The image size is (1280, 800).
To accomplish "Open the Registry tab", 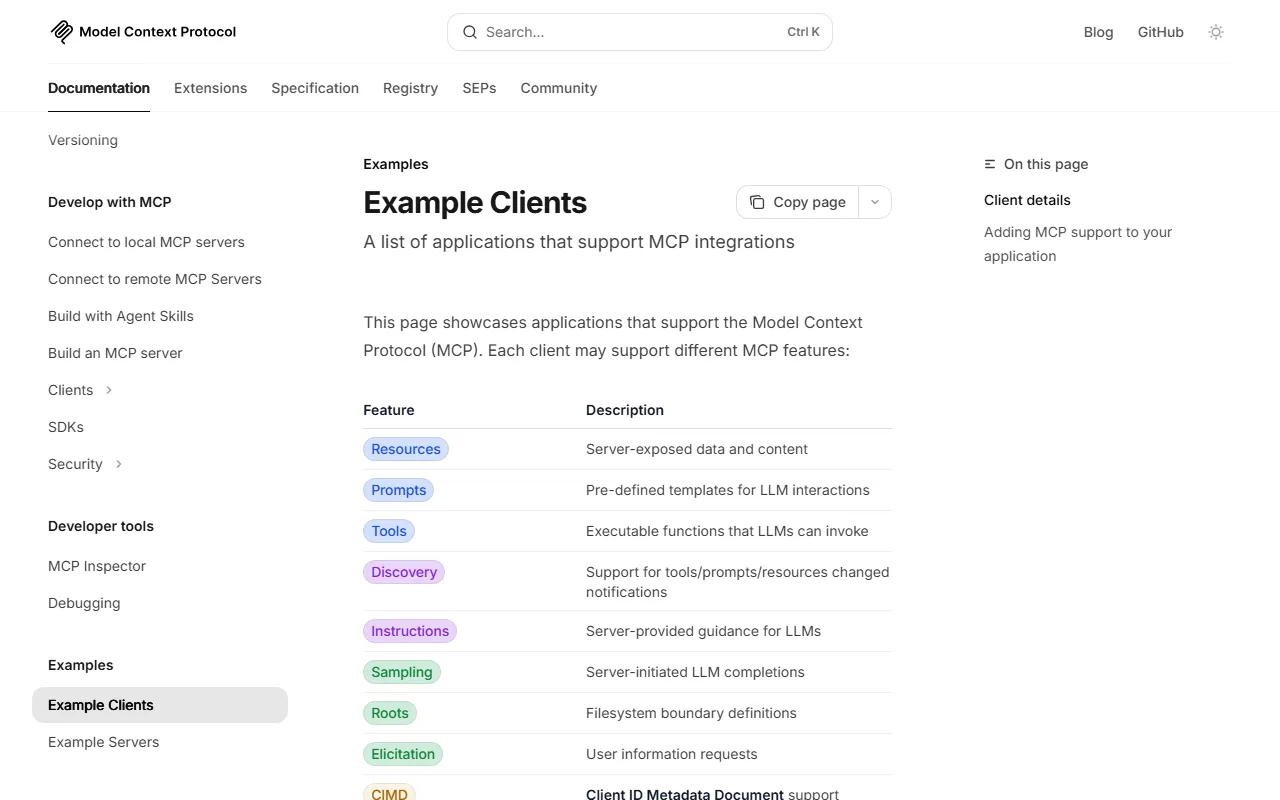I will 410,88.
